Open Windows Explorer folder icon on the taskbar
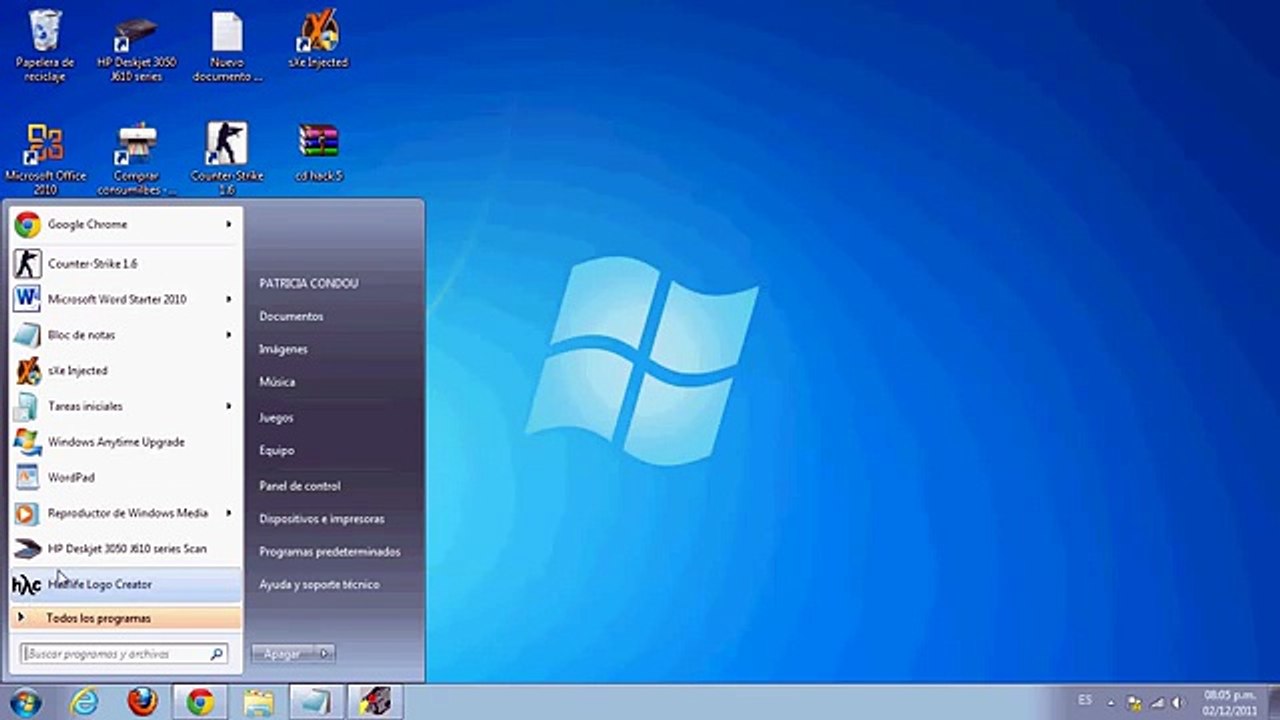1280x720 pixels. [x=258, y=702]
